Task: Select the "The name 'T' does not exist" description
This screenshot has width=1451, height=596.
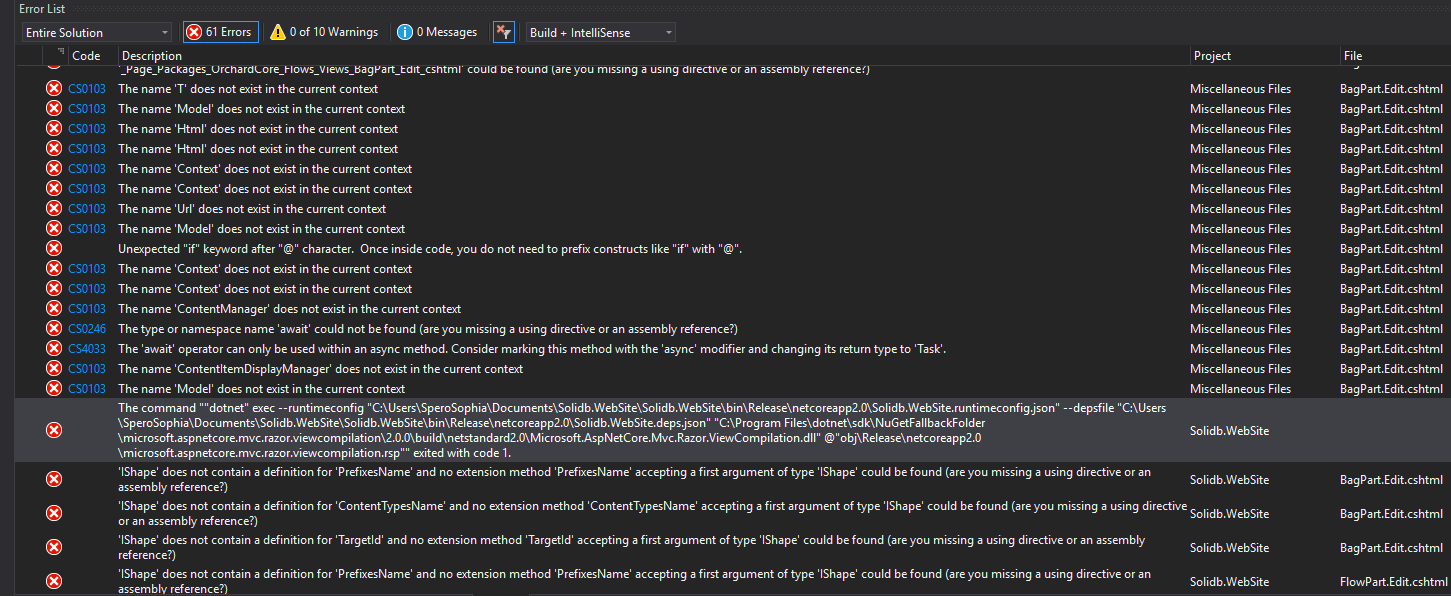Action: (248, 89)
